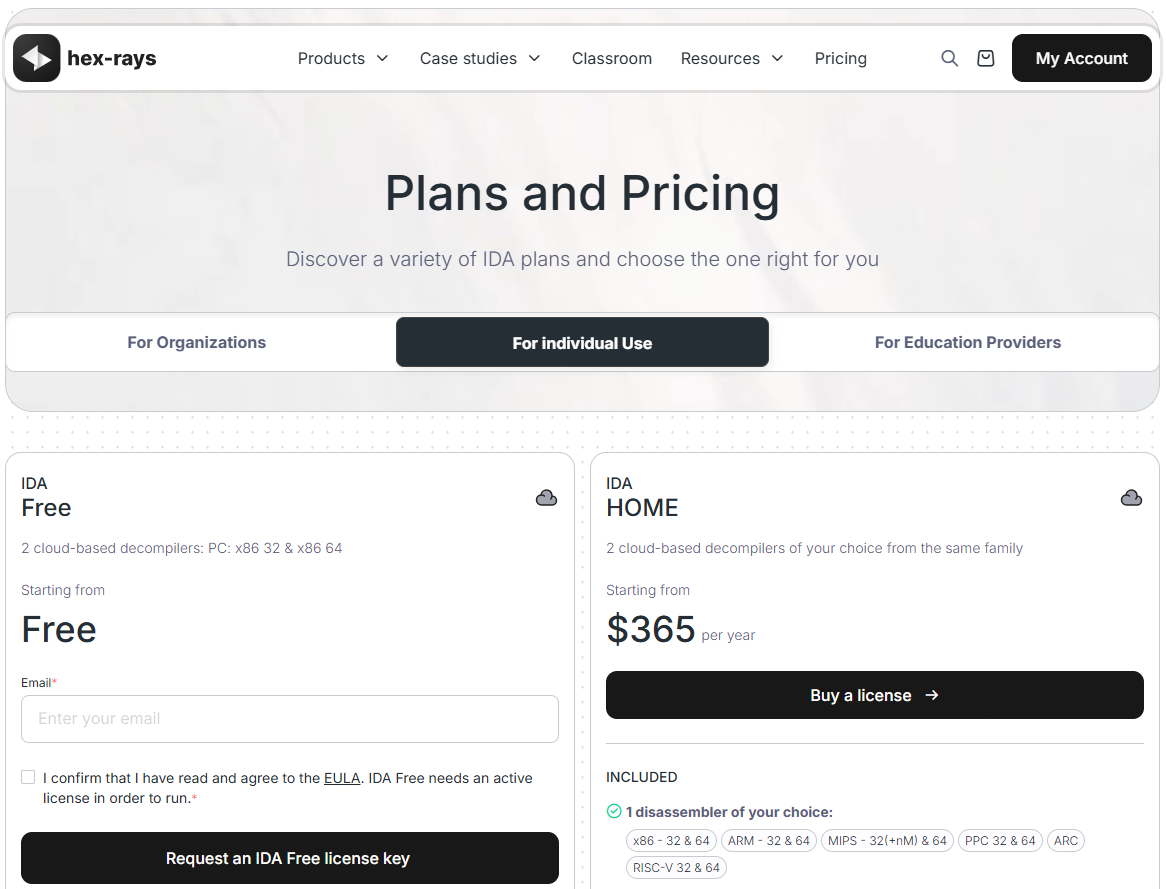Click the My Account button
Viewport: 1166px width, 889px height.
pyautogui.click(x=1081, y=58)
